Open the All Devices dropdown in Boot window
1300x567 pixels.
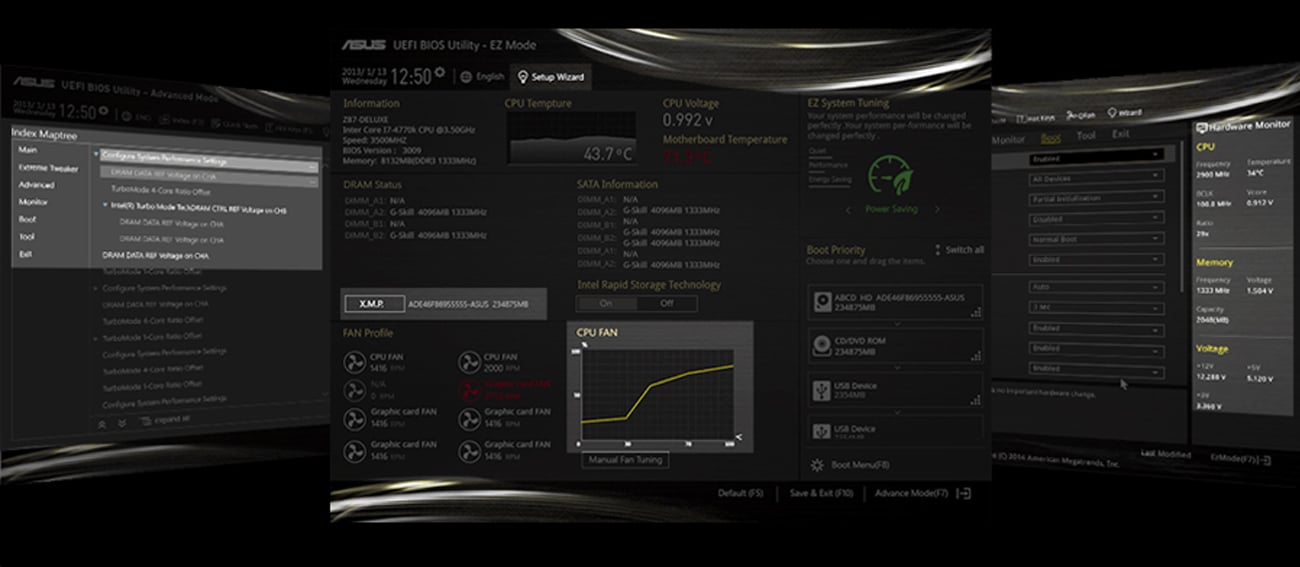(x=1095, y=178)
